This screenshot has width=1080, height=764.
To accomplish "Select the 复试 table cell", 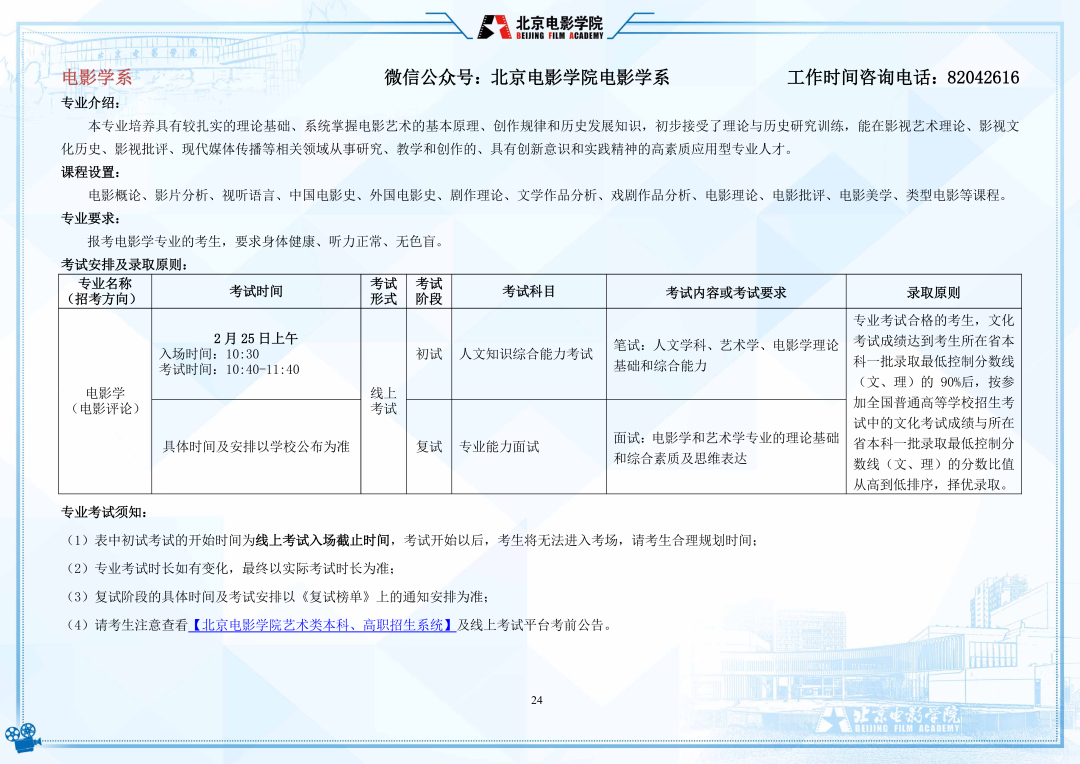I will 430,446.
